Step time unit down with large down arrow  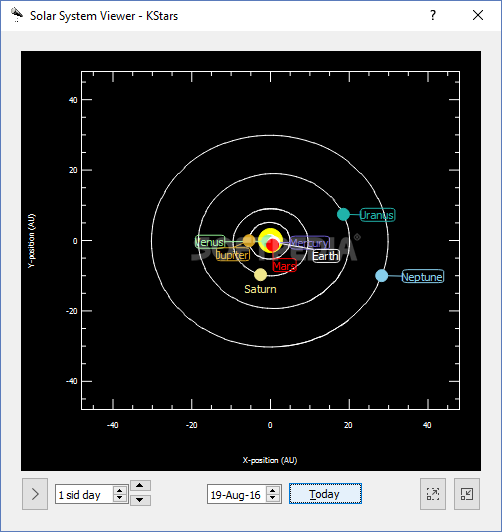(140, 500)
